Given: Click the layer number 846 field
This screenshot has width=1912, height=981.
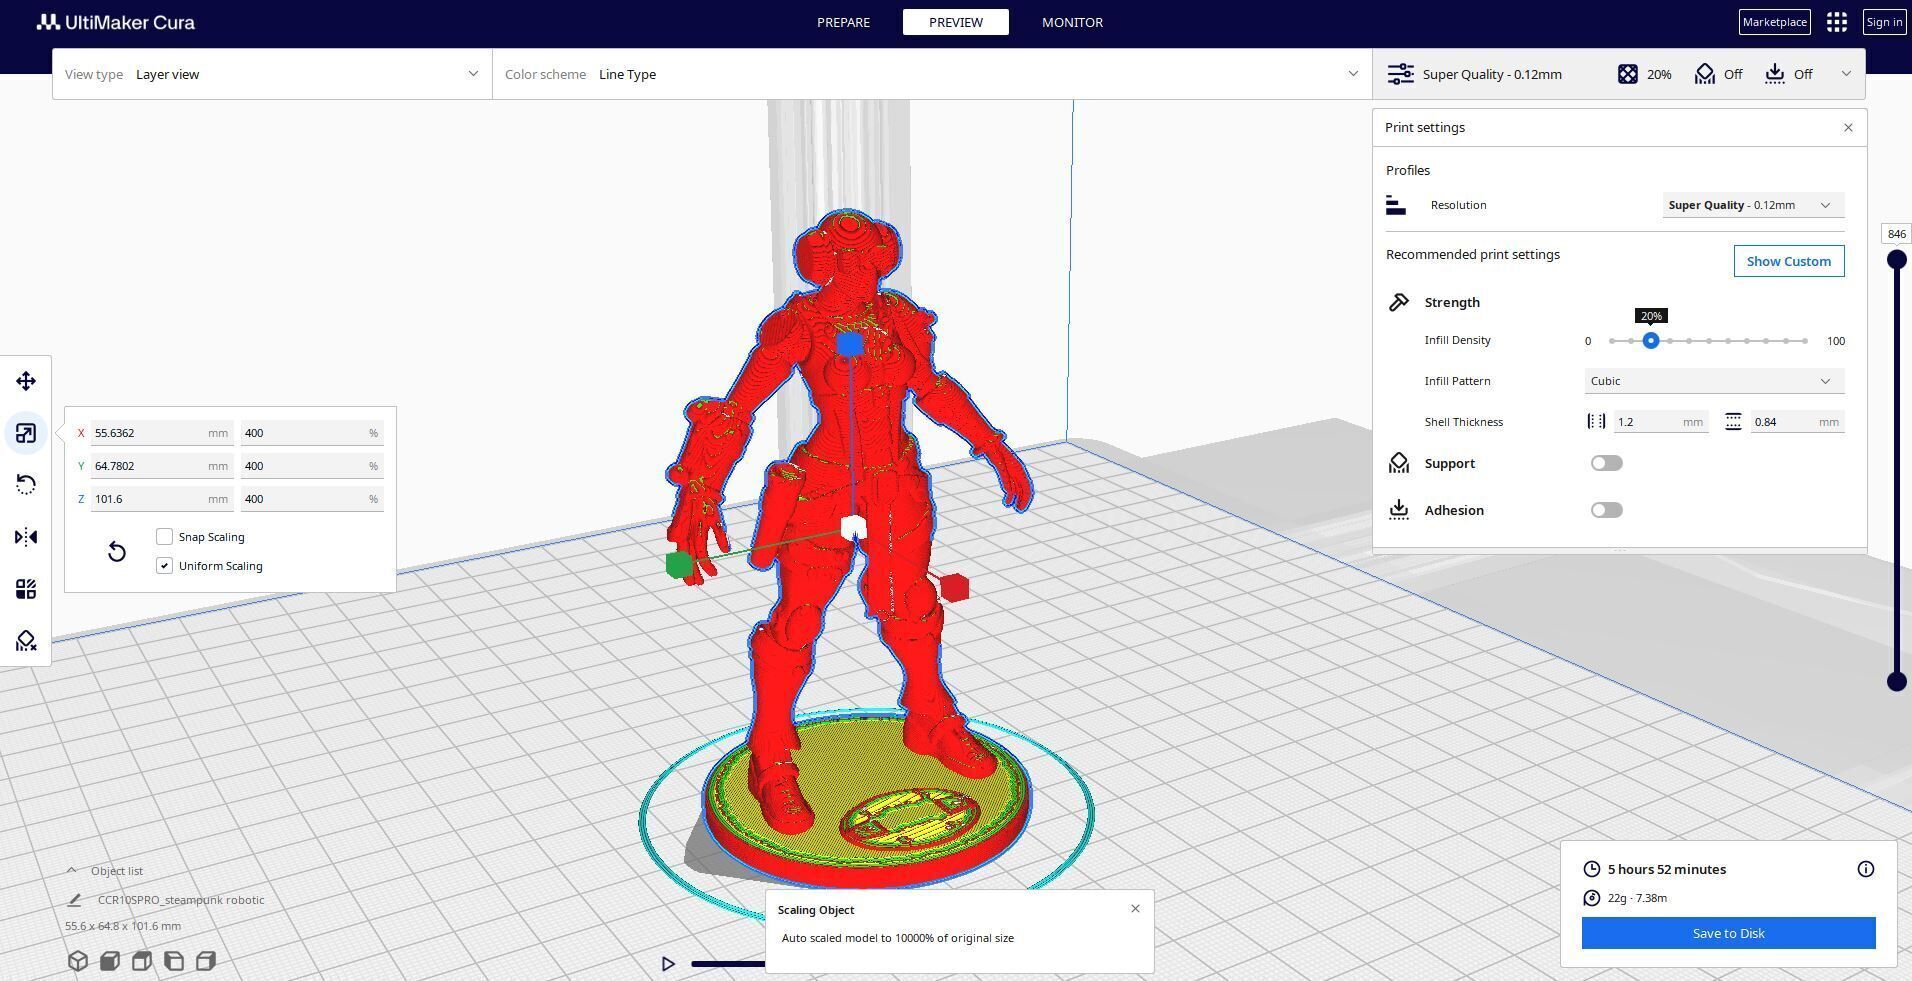Looking at the screenshot, I should pyautogui.click(x=1896, y=234).
